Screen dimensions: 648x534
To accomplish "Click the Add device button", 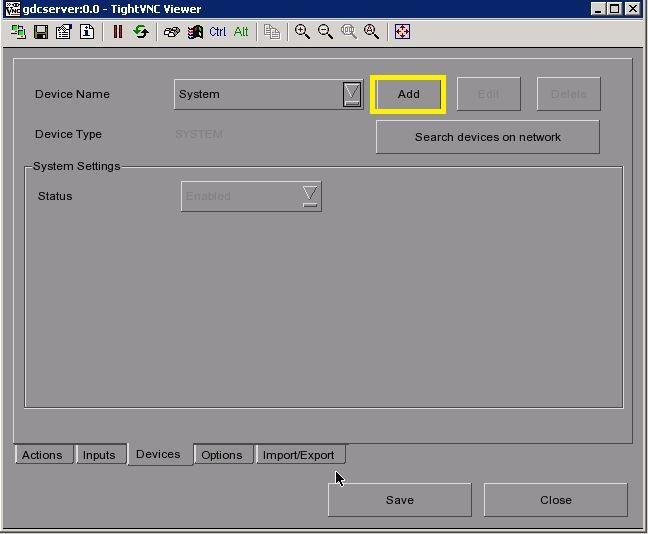I will 408,94.
